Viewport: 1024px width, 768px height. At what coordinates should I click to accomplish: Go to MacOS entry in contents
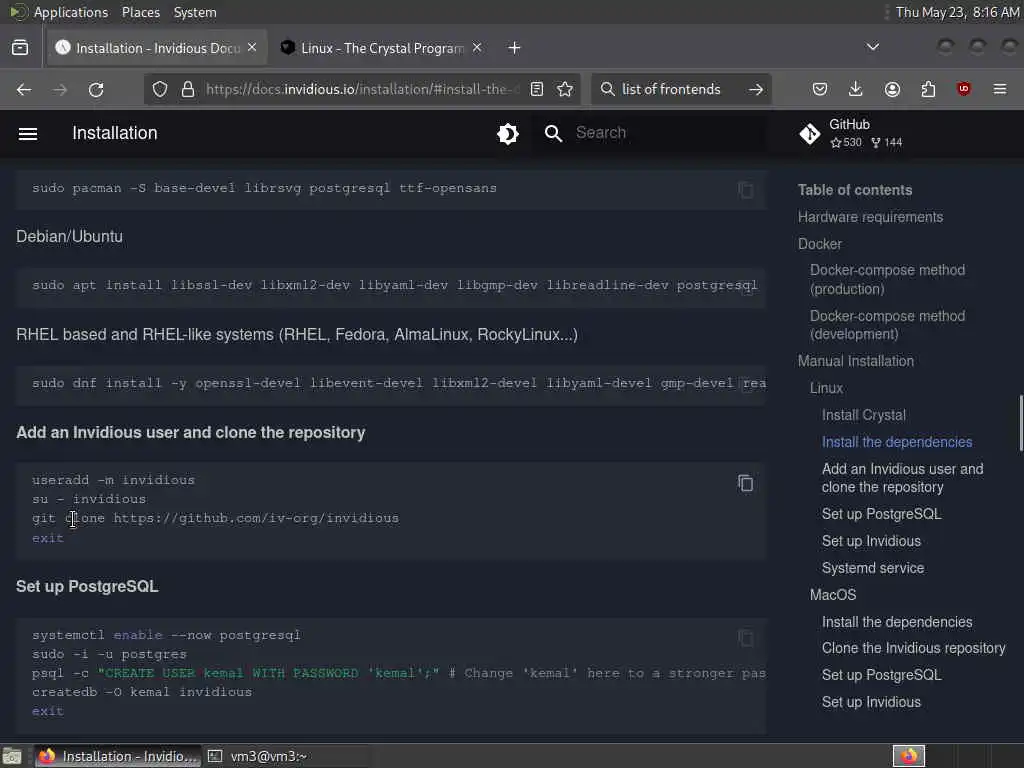pos(833,595)
